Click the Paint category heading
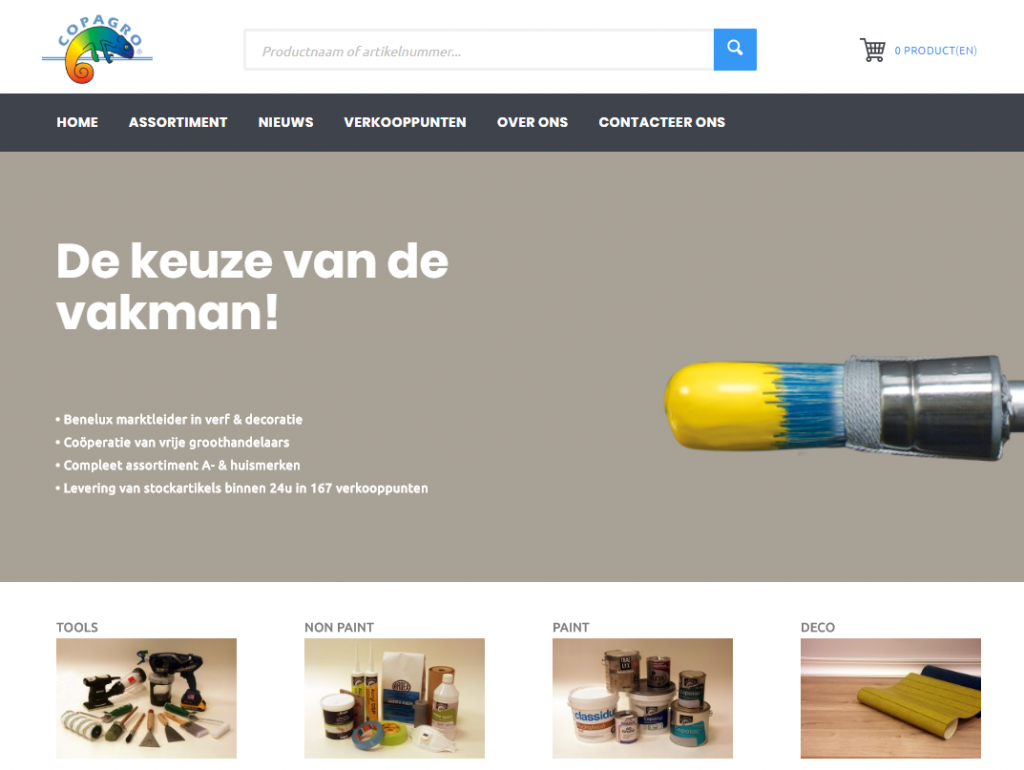The image size is (1024, 770). pyautogui.click(x=571, y=627)
